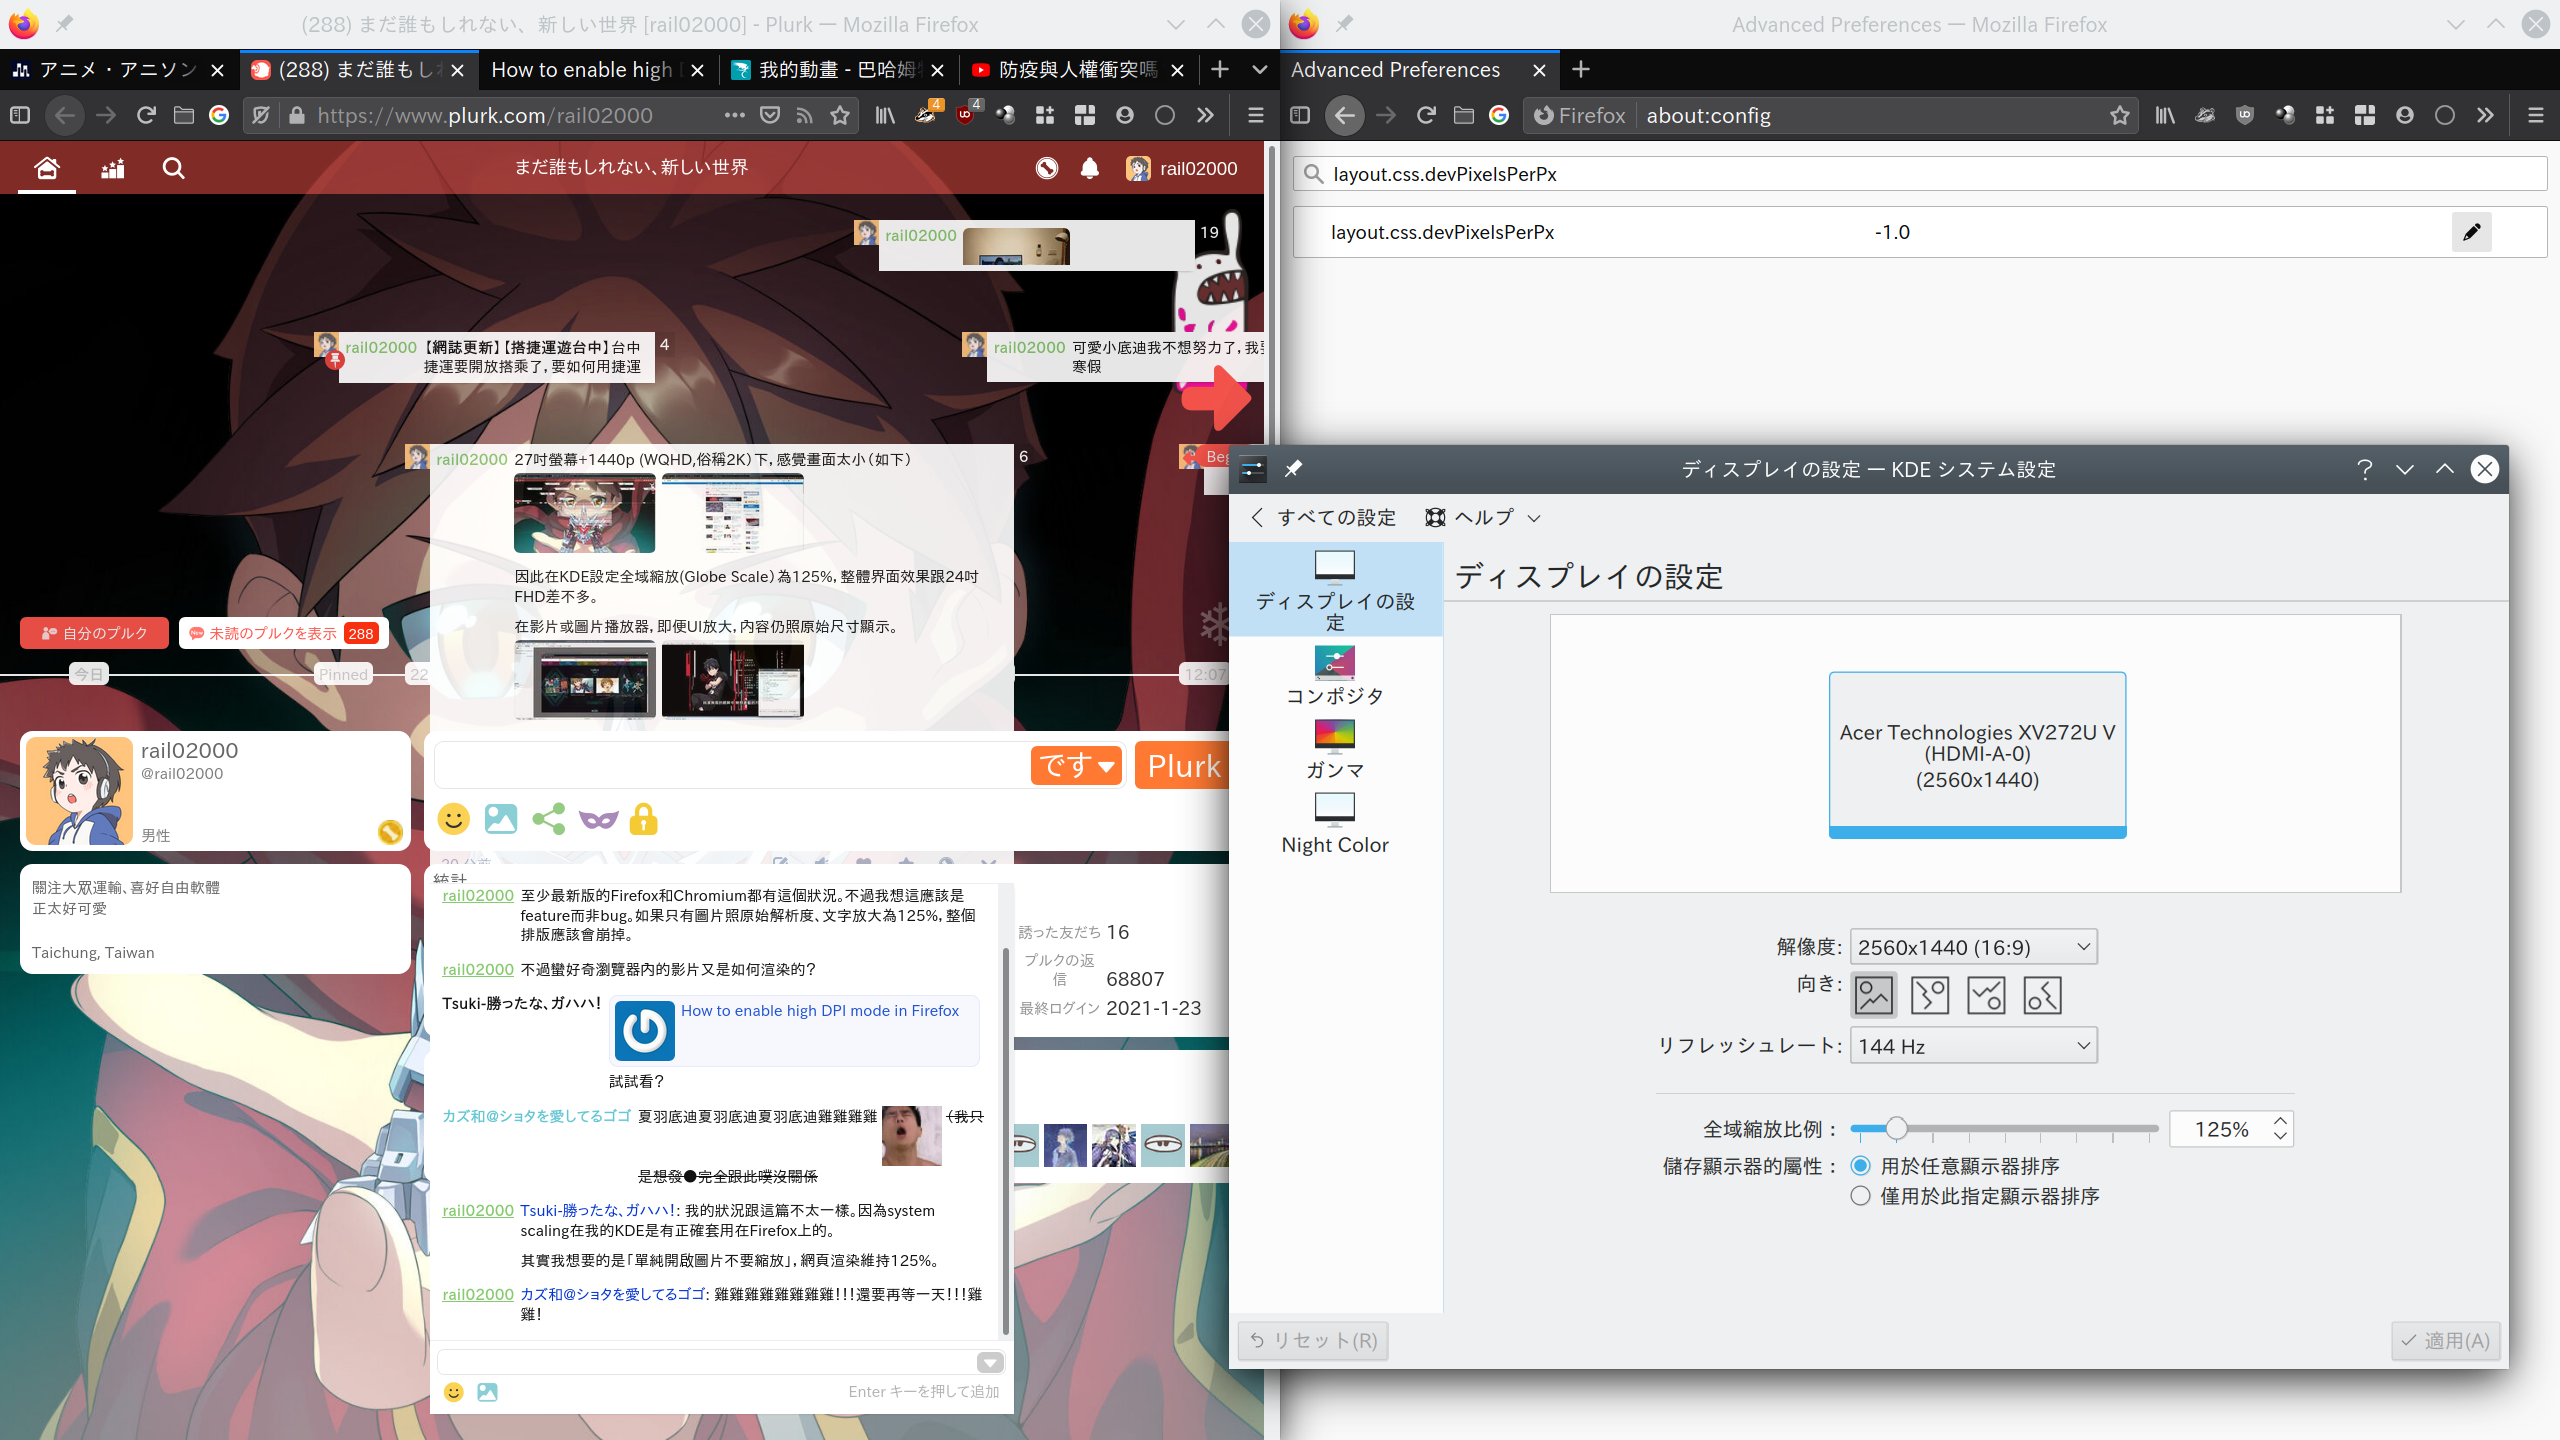This screenshot has width=2560, height=1440.
Task: Open tab list chevron in left Firefox
Action: pyautogui.click(x=1260, y=69)
